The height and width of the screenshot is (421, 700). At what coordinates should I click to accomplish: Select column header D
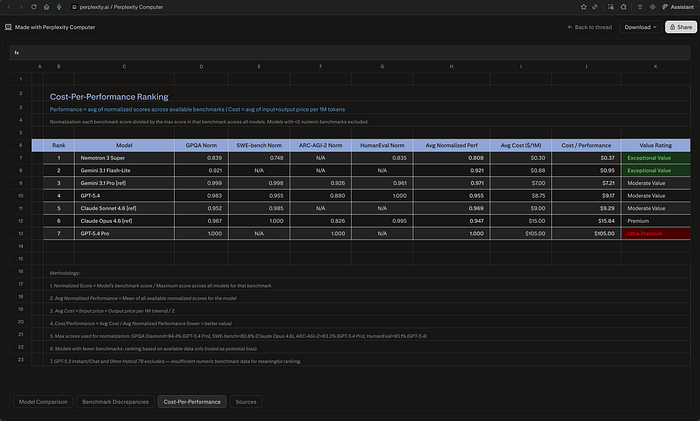tap(201, 66)
